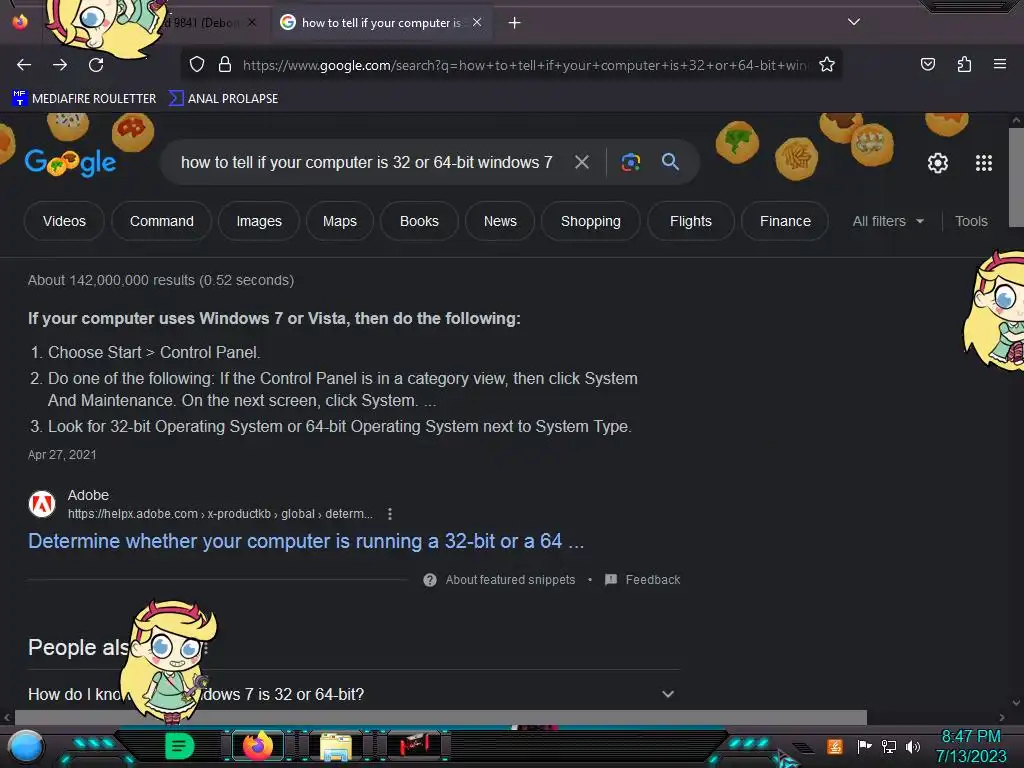Expand the All filters dropdown
1024x768 pixels.
coord(888,221)
